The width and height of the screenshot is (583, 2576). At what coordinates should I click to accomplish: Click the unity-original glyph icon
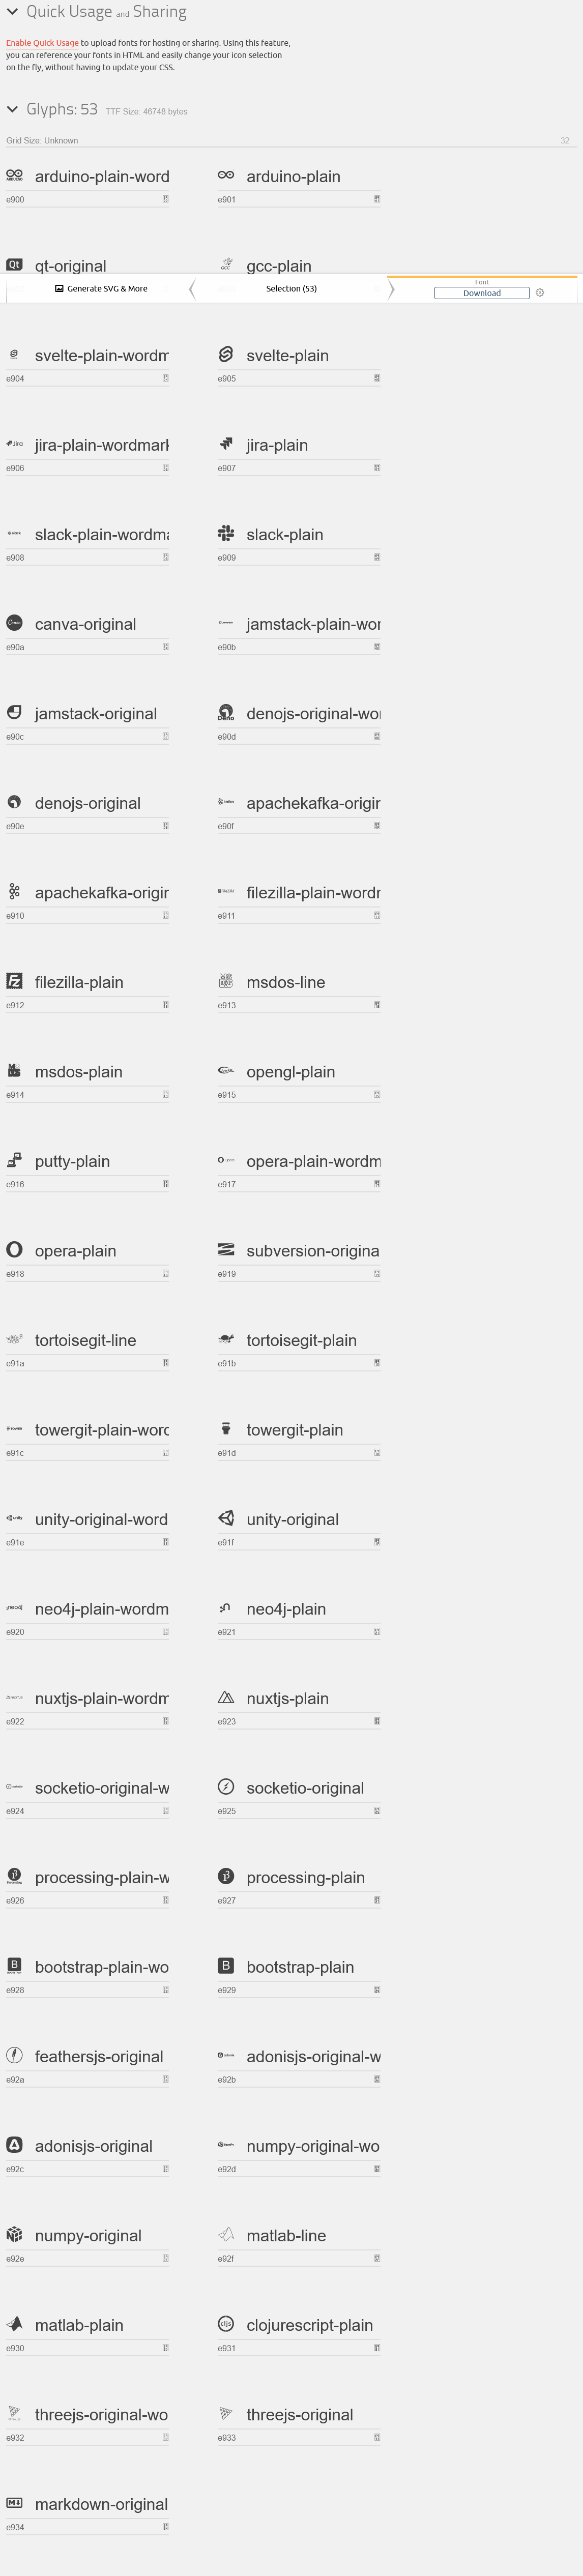click(x=226, y=1517)
